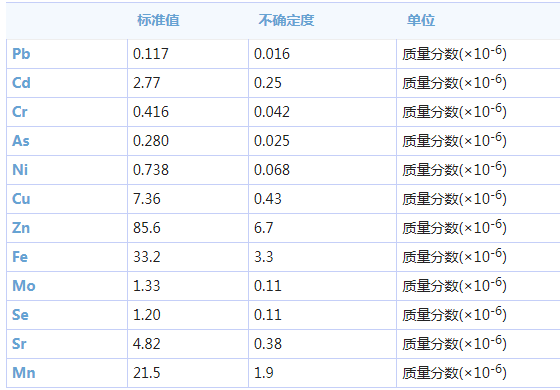The image size is (560, 390).
Task: Click the standard value 1.33 for Mo
Action: coord(146,286)
